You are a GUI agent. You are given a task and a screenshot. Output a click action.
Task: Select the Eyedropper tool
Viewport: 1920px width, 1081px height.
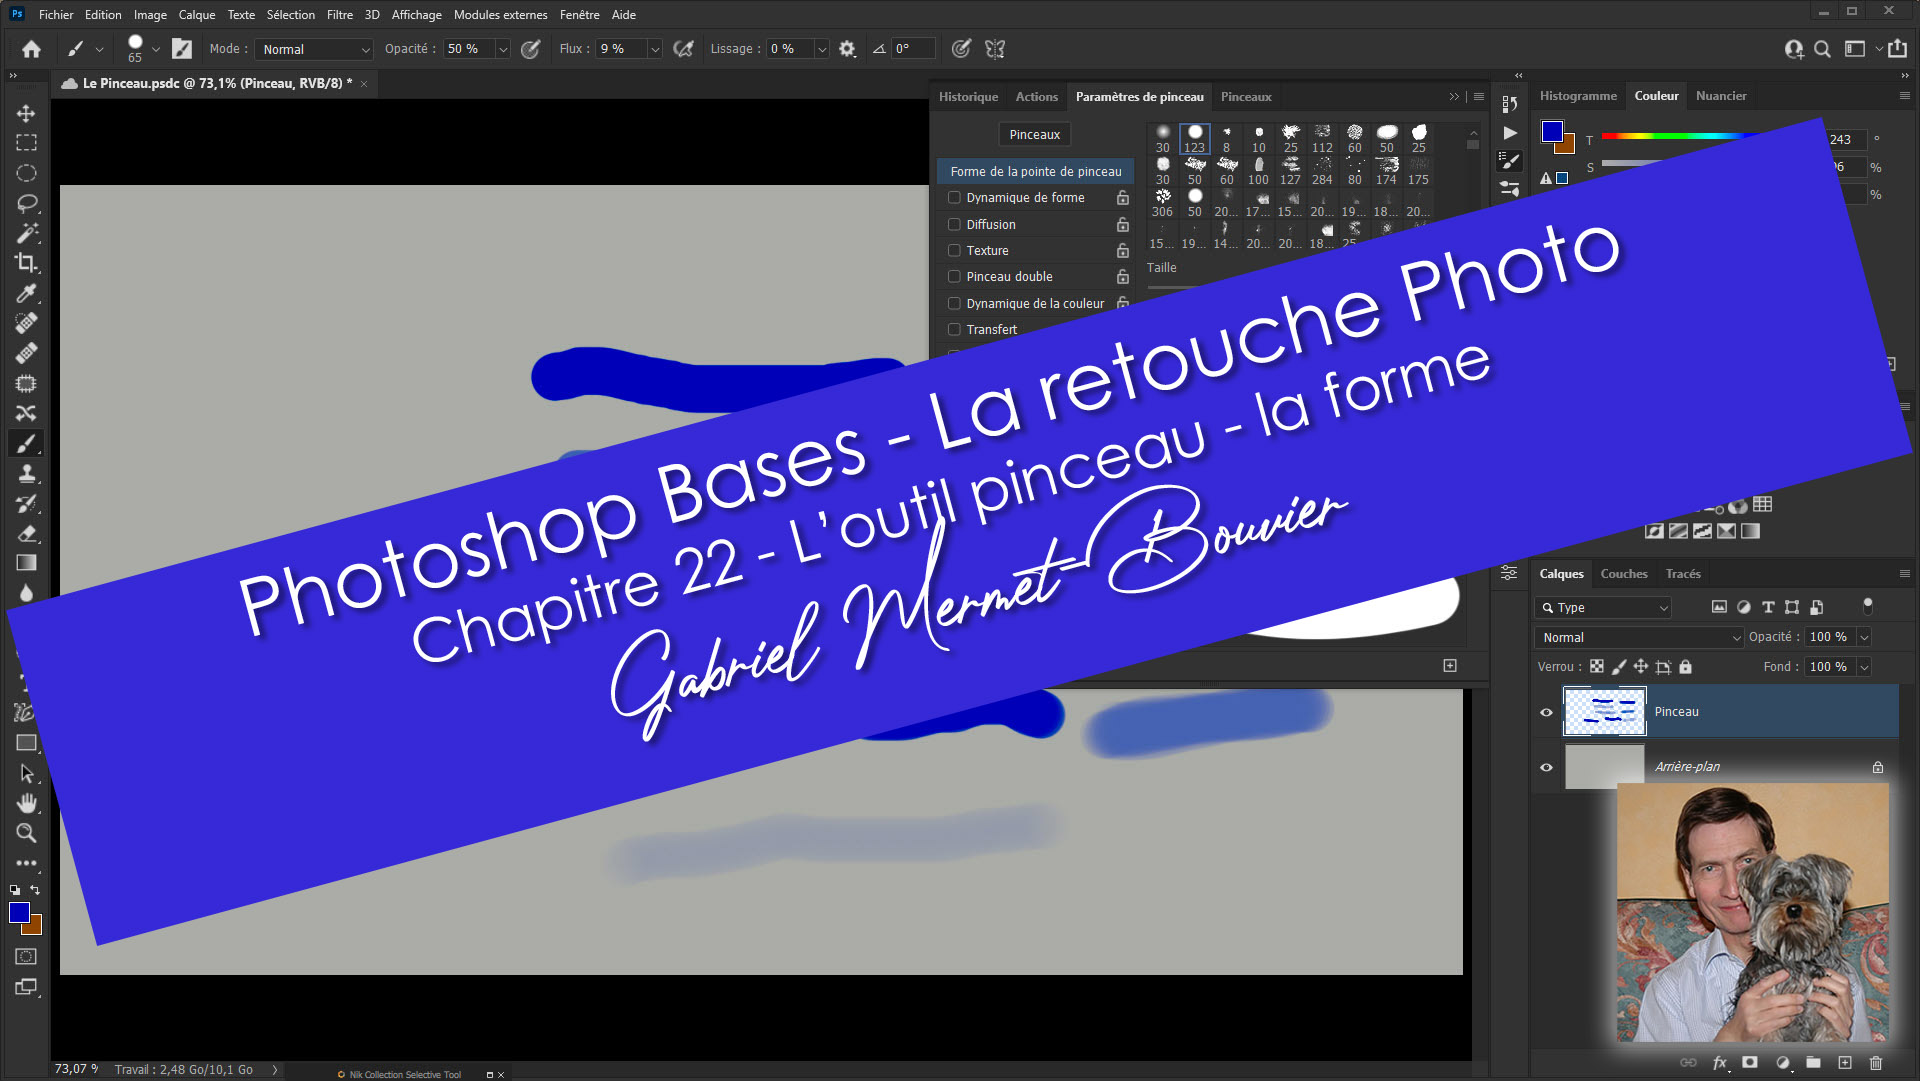(x=26, y=293)
